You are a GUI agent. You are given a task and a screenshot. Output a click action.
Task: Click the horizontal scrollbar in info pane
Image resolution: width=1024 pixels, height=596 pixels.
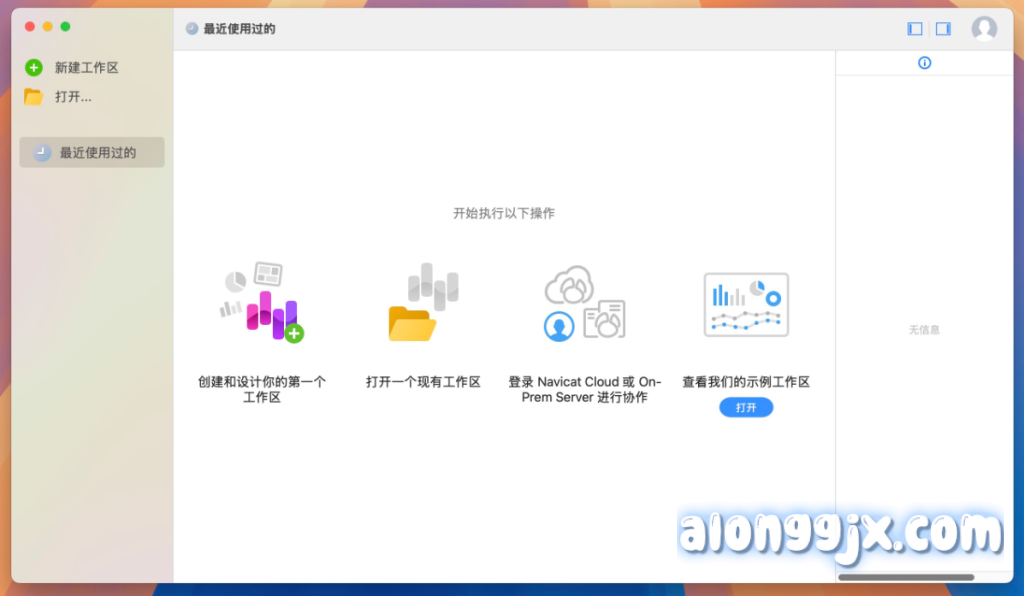(905, 577)
